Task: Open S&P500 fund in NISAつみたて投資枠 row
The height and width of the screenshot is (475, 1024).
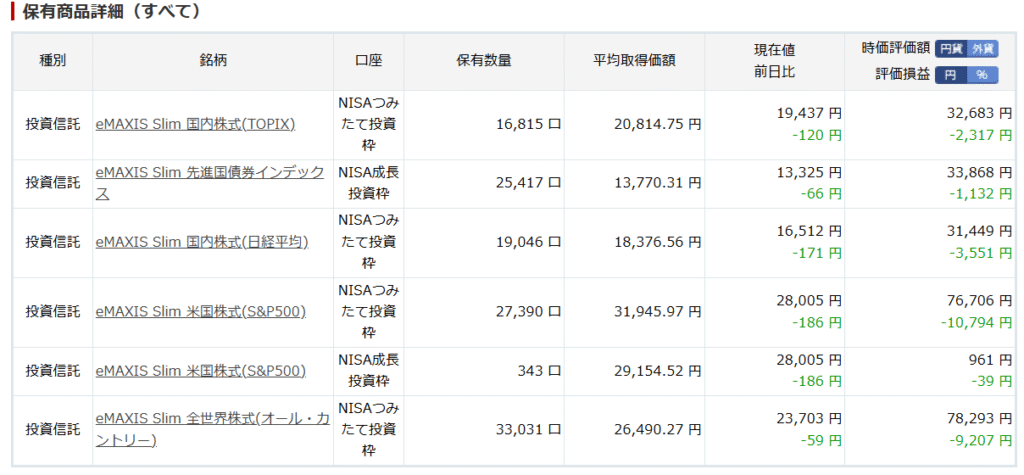Action: coord(200,312)
